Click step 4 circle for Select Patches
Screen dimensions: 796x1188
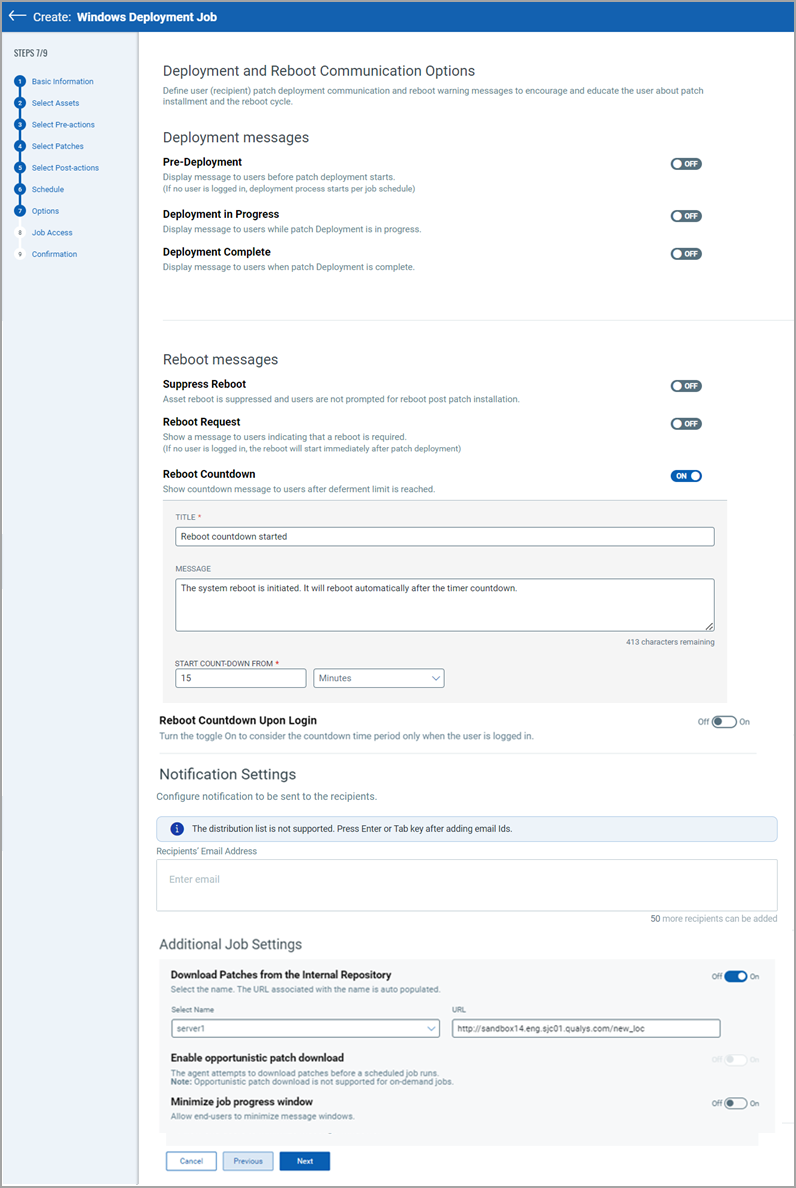[20, 146]
